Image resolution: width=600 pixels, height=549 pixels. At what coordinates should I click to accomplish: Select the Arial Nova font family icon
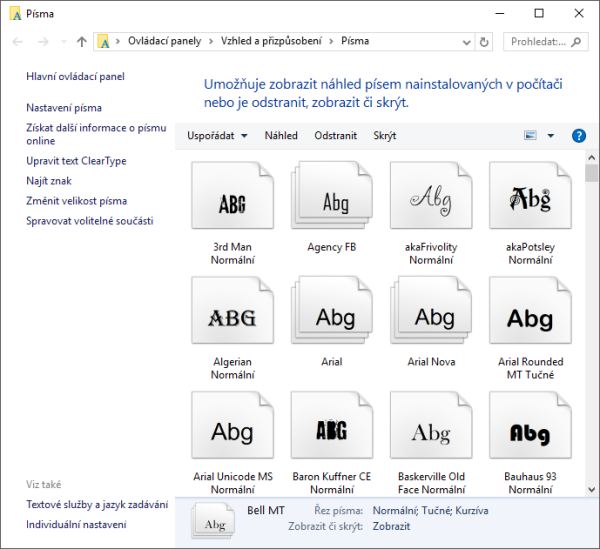point(431,310)
